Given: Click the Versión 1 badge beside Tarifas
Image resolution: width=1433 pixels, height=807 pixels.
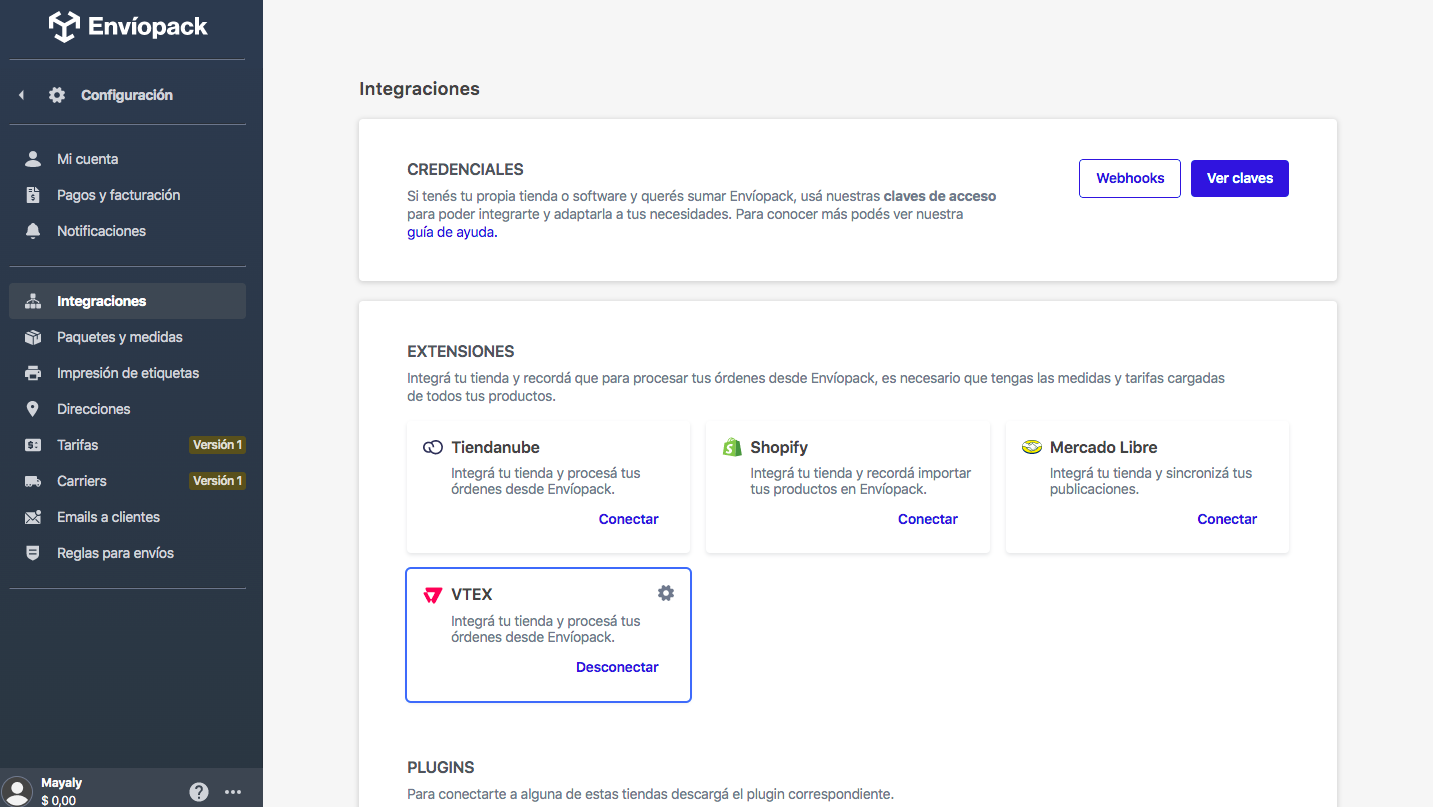Looking at the screenshot, I should coord(217,445).
